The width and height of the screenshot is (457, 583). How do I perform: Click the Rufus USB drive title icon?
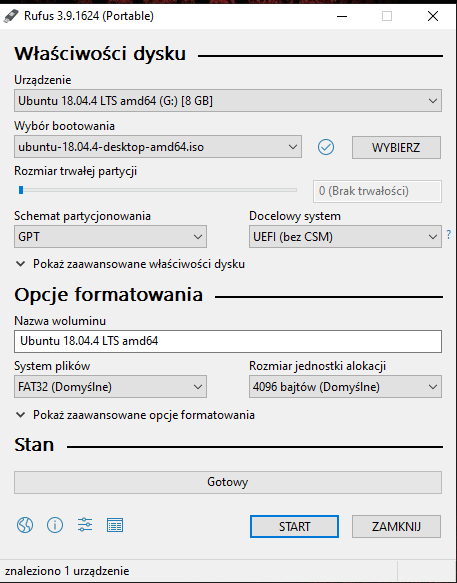coord(11,16)
